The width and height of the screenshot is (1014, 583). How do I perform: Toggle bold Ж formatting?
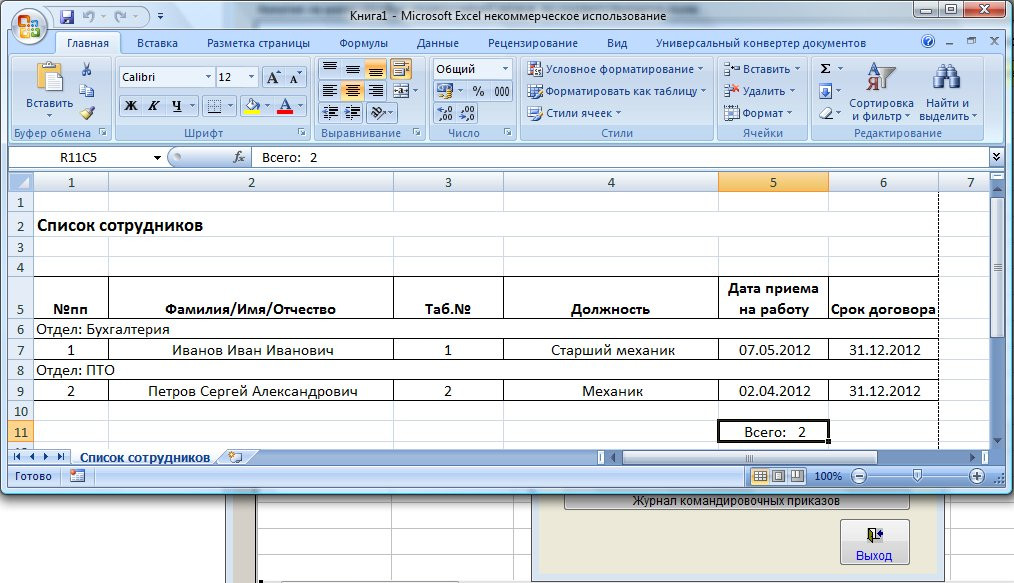(x=131, y=106)
